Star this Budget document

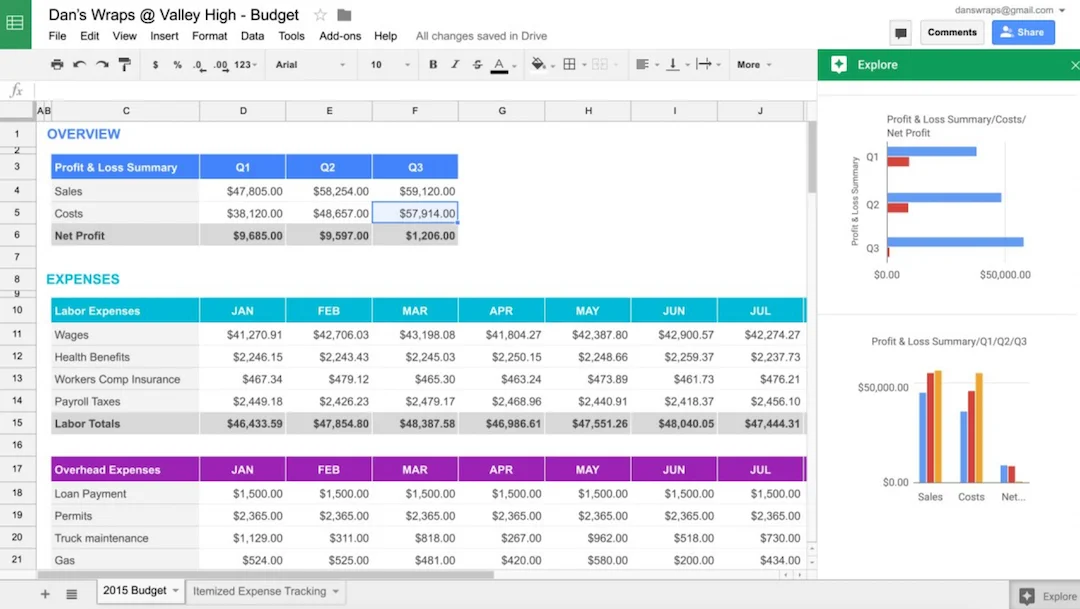pyautogui.click(x=320, y=15)
